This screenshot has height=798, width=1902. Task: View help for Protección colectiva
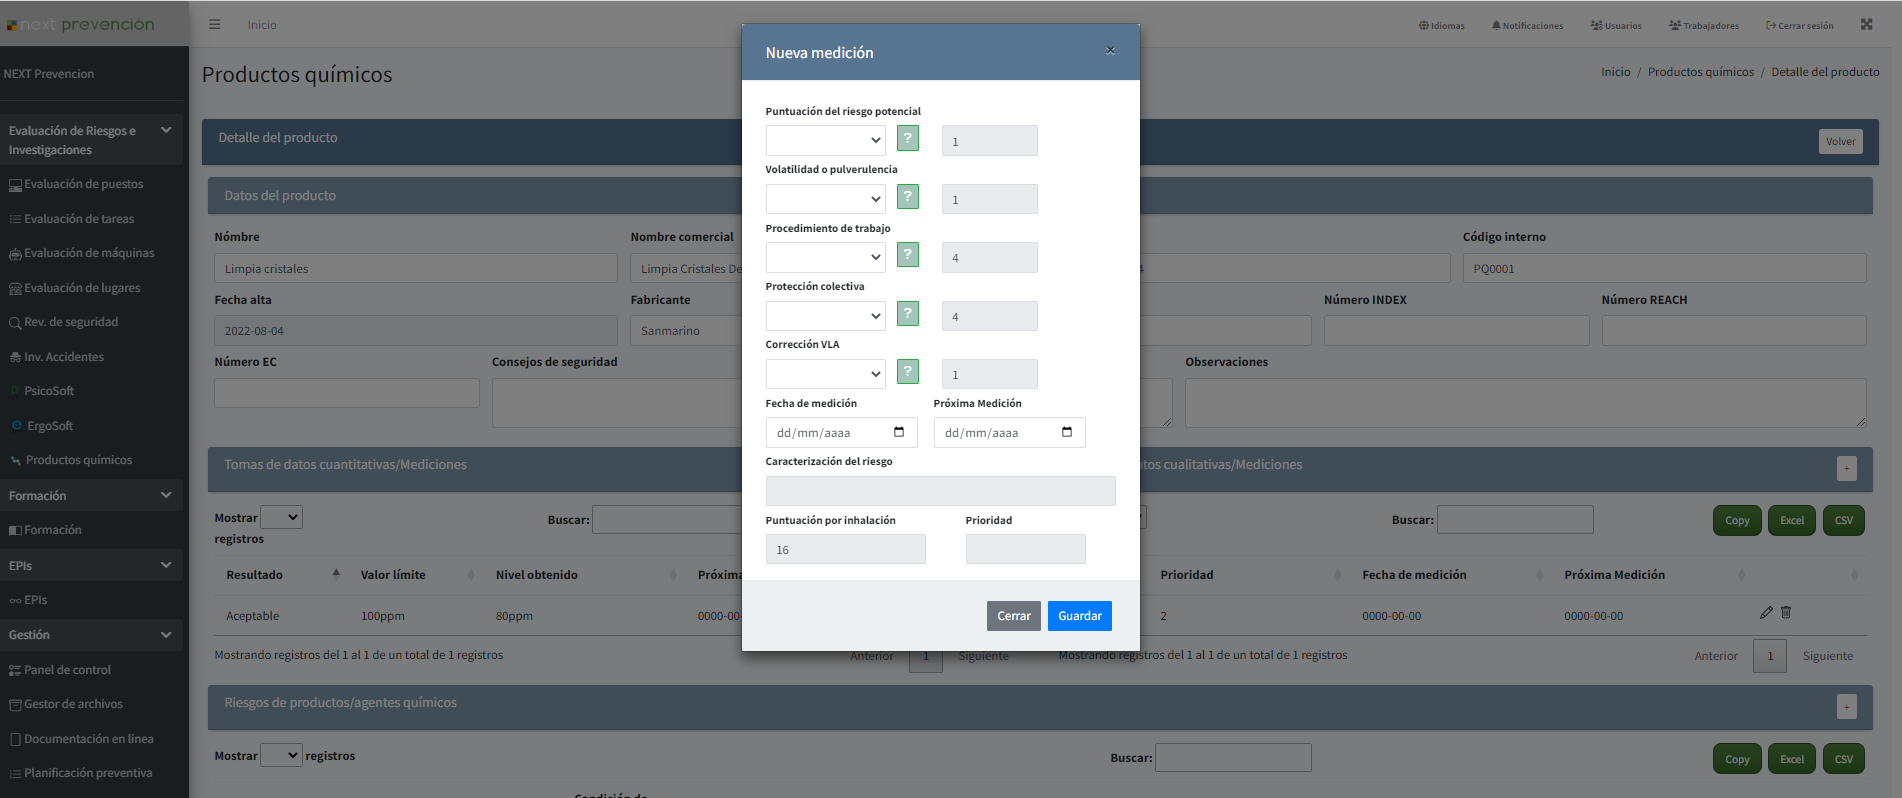click(908, 314)
